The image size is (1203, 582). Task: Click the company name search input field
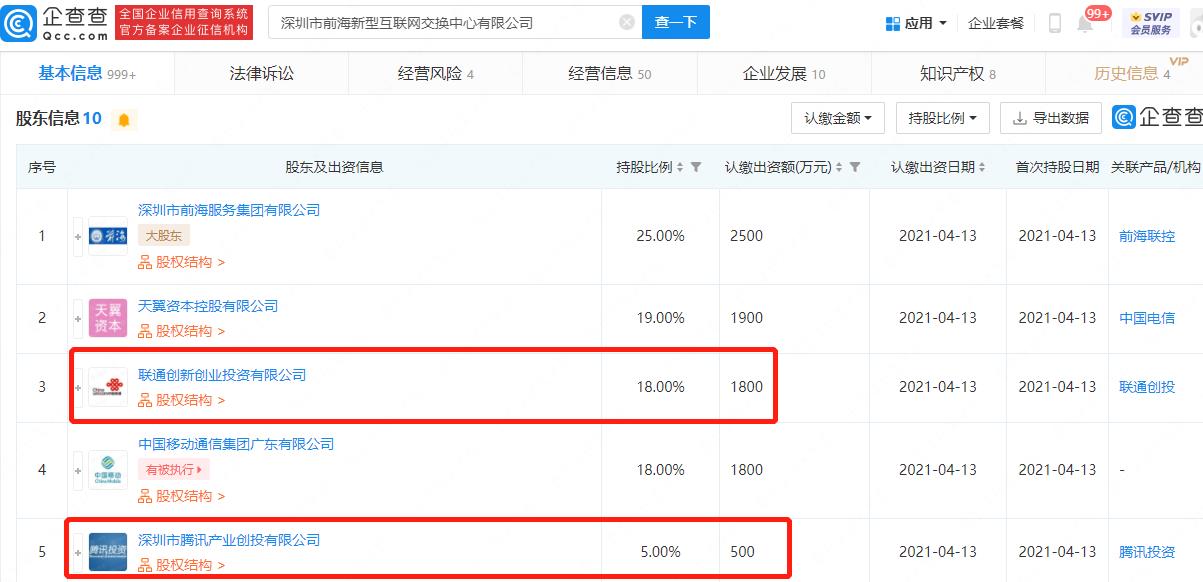pyautogui.click(x=440, y=22)
